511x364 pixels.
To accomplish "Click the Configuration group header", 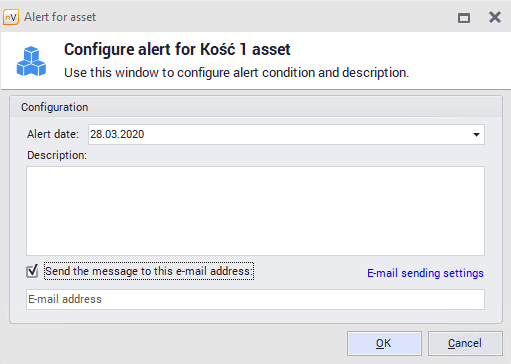I will [x=256, y=107].
